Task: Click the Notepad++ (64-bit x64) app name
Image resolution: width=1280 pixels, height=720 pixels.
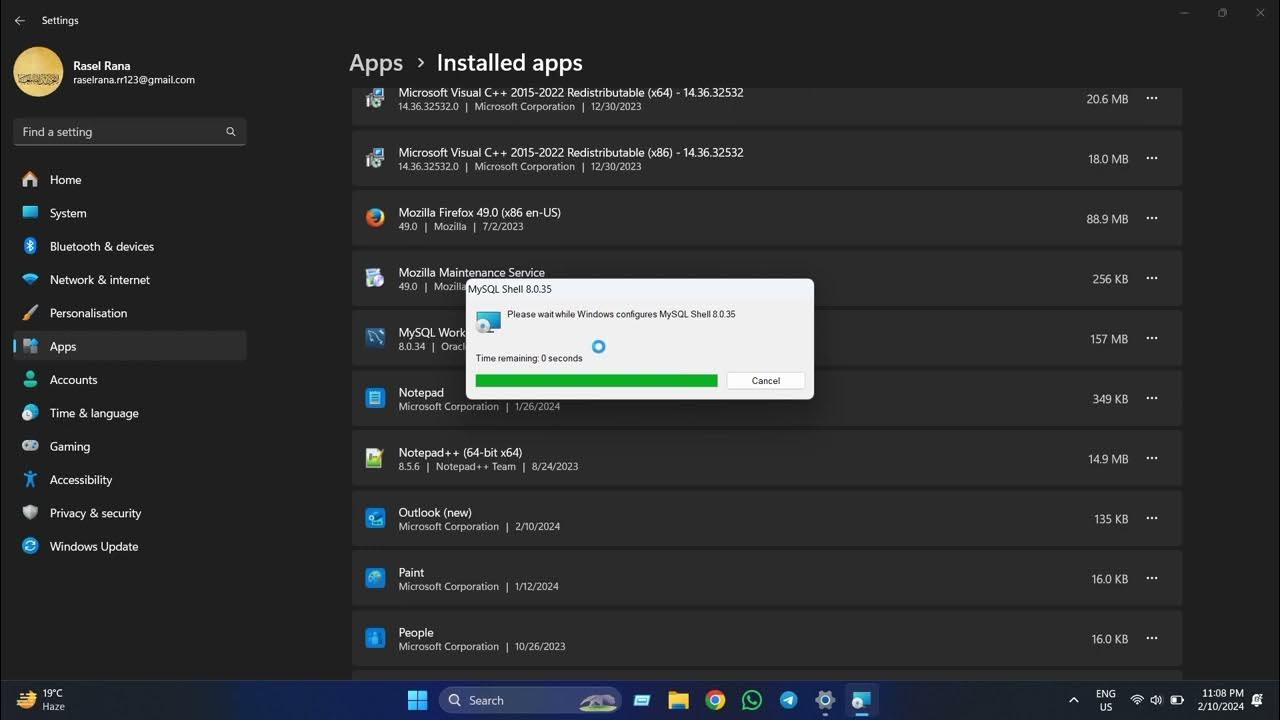Action: click(460, 452)
